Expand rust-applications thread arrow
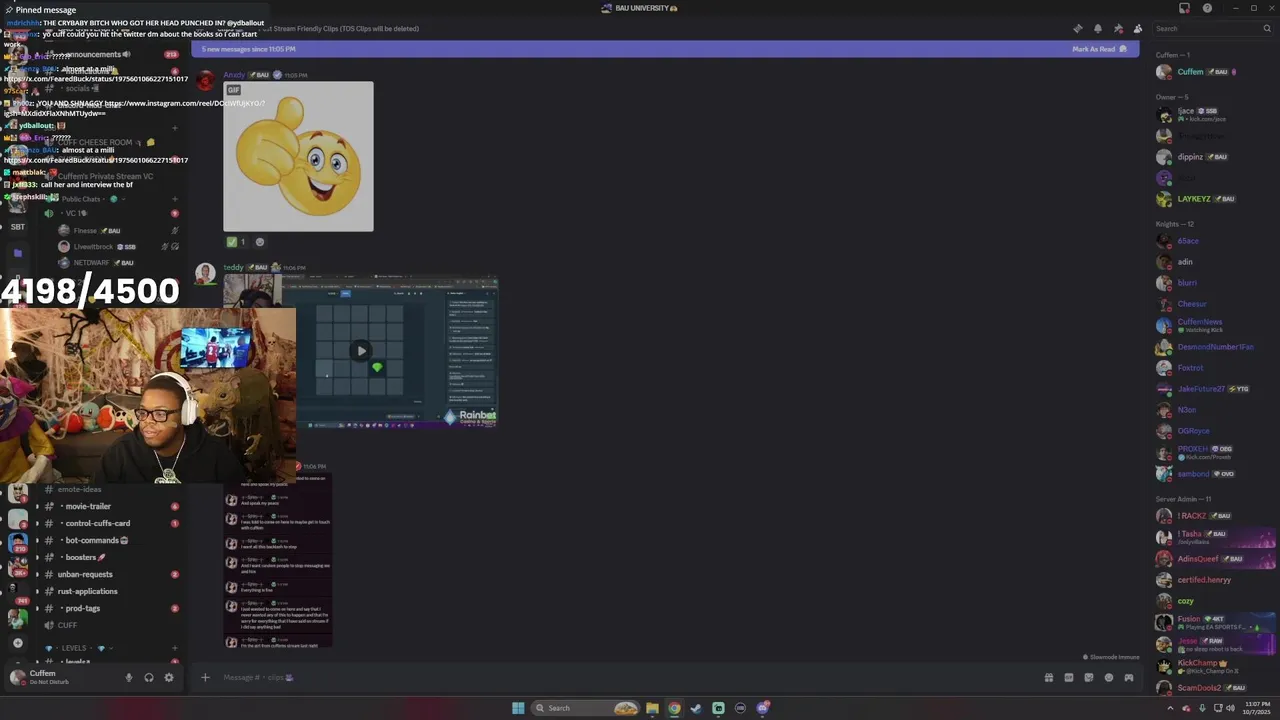 tap(37, 591)
